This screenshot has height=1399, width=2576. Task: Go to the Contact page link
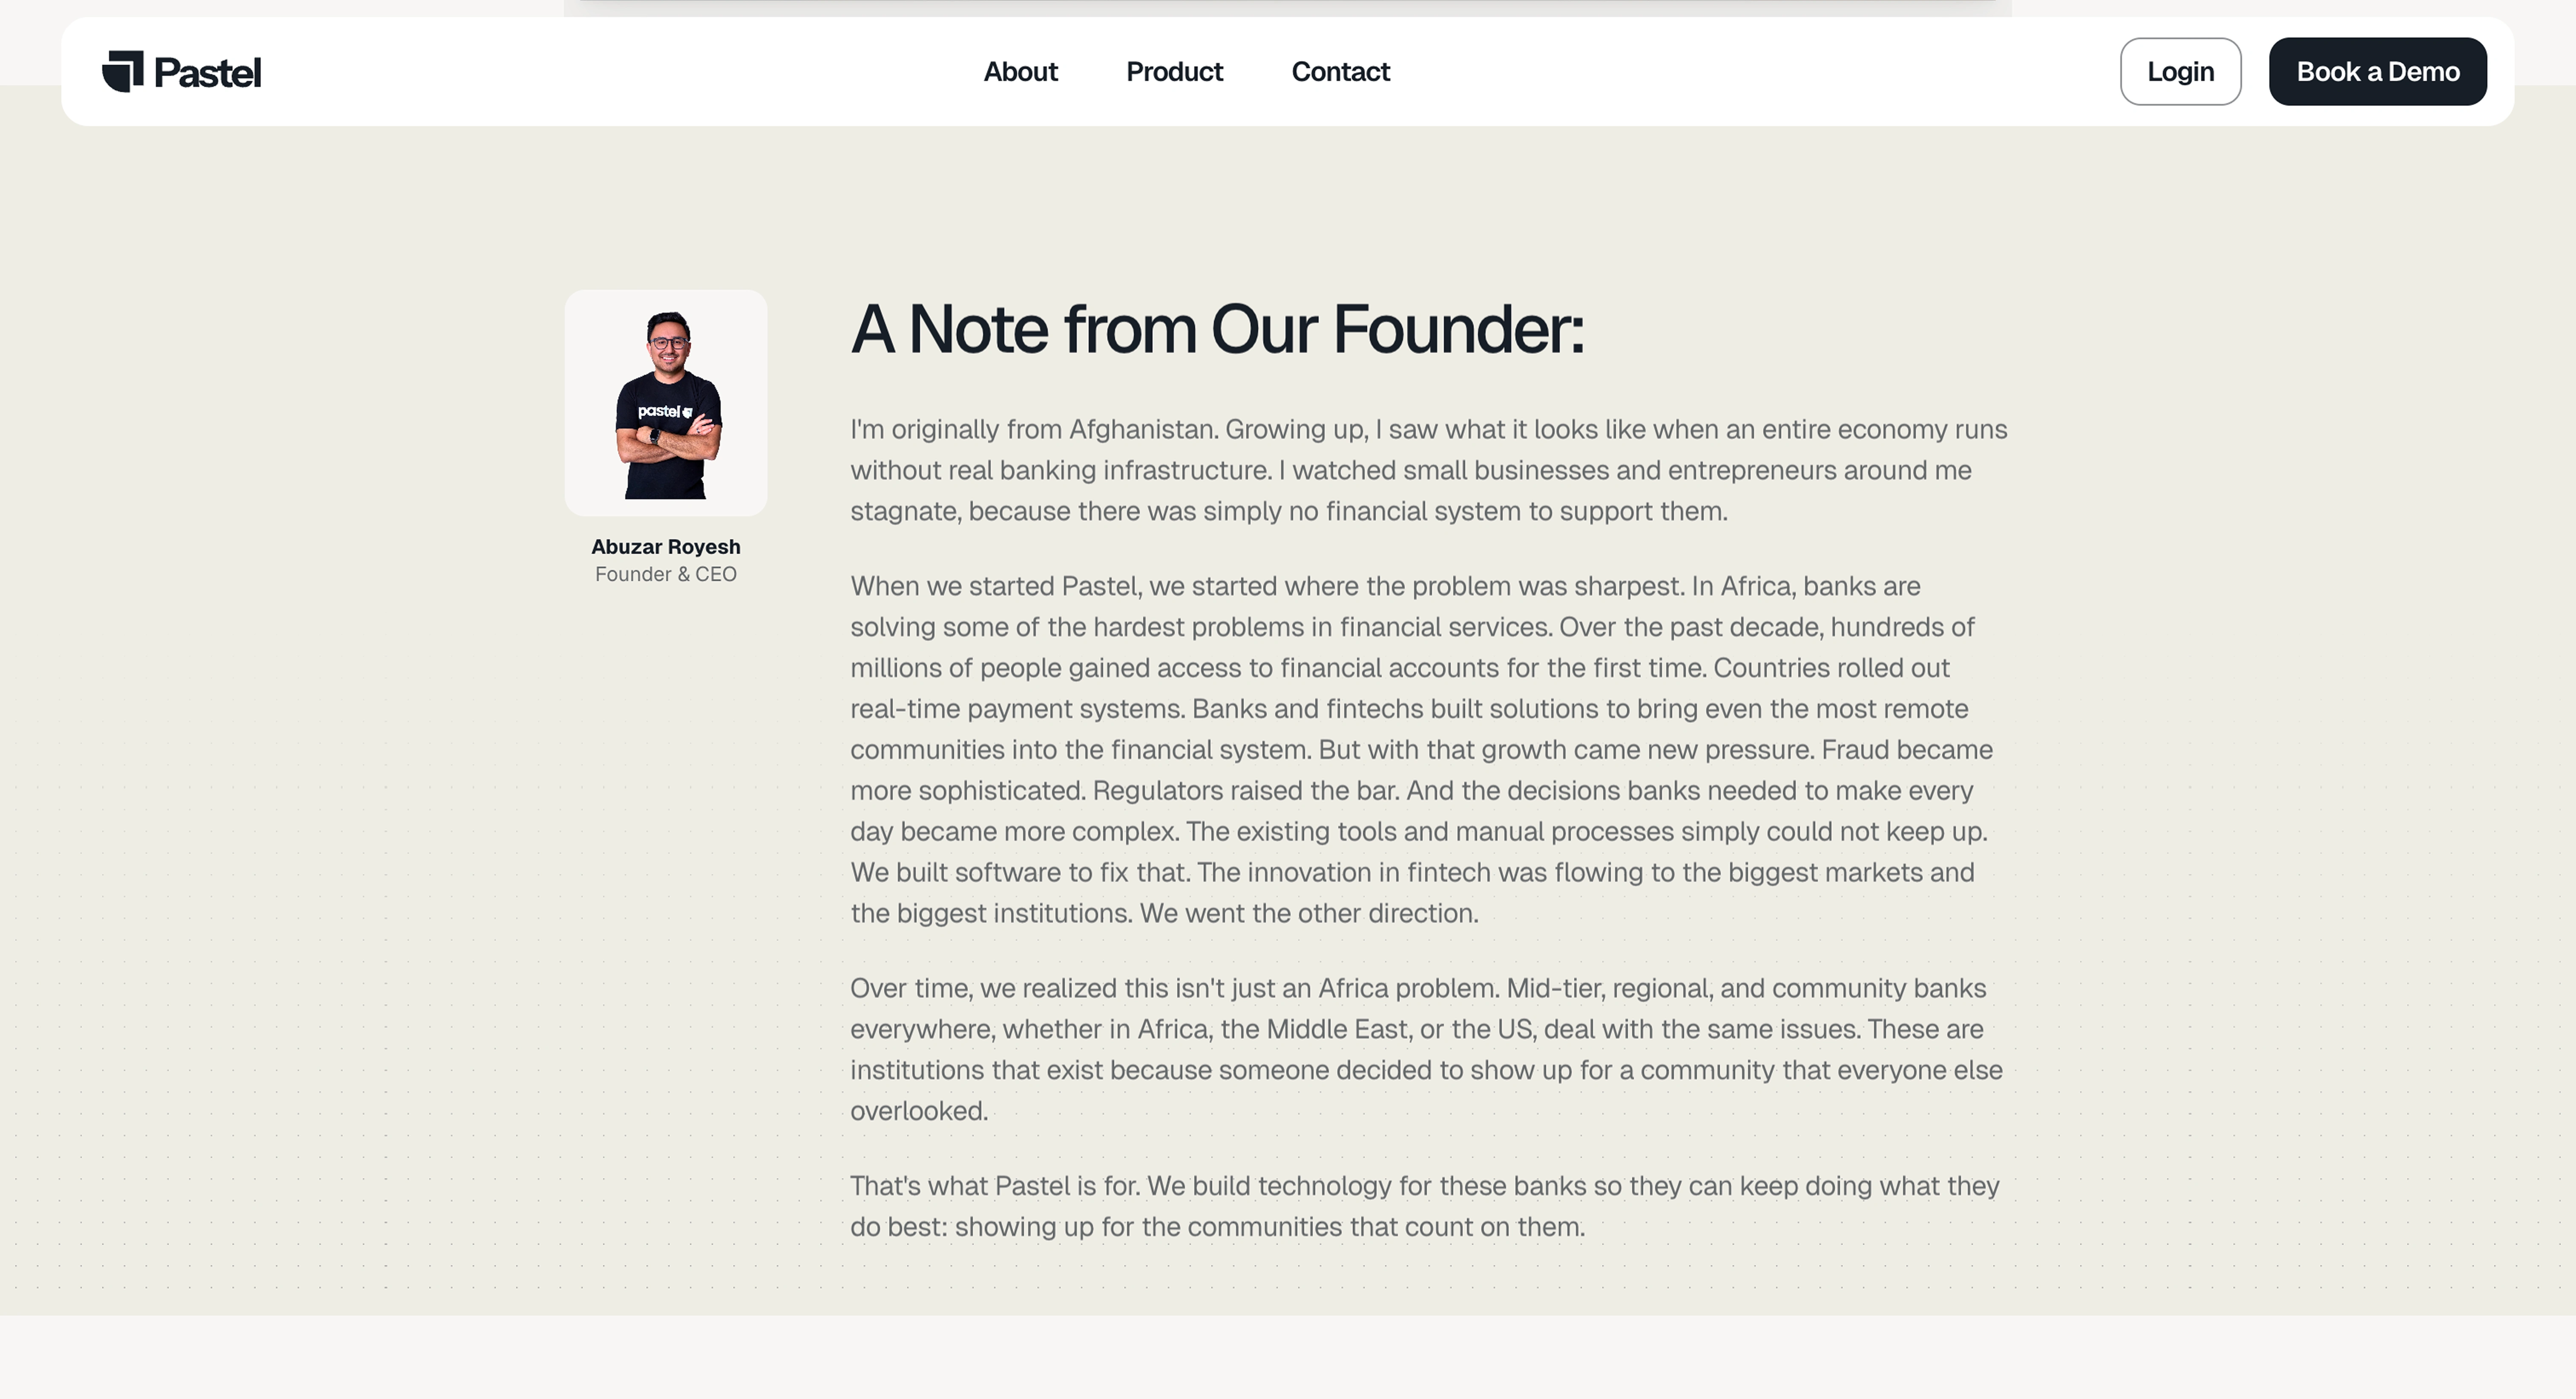1340,72
